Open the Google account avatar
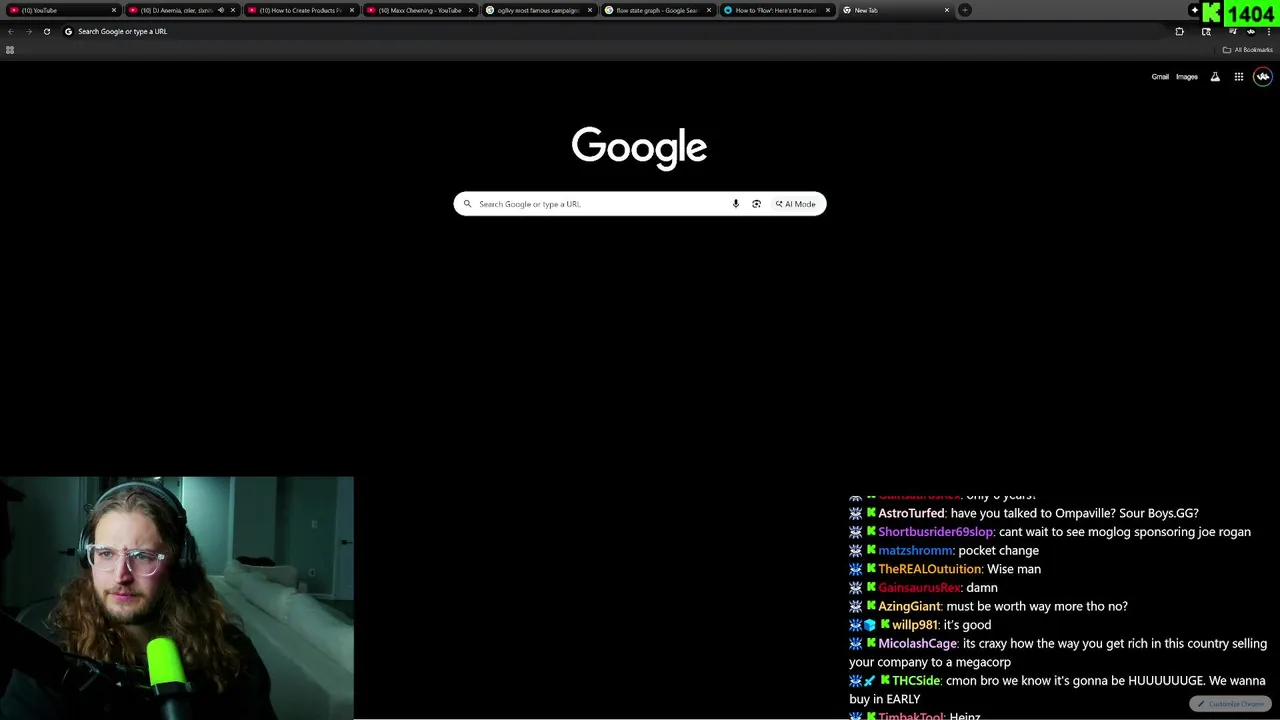 click(1263, 77)
